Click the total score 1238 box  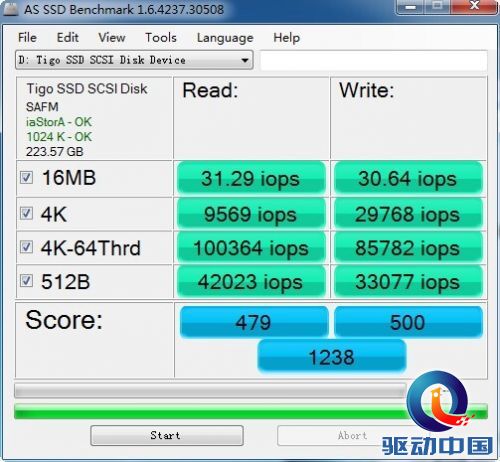(x=332, y=357)
